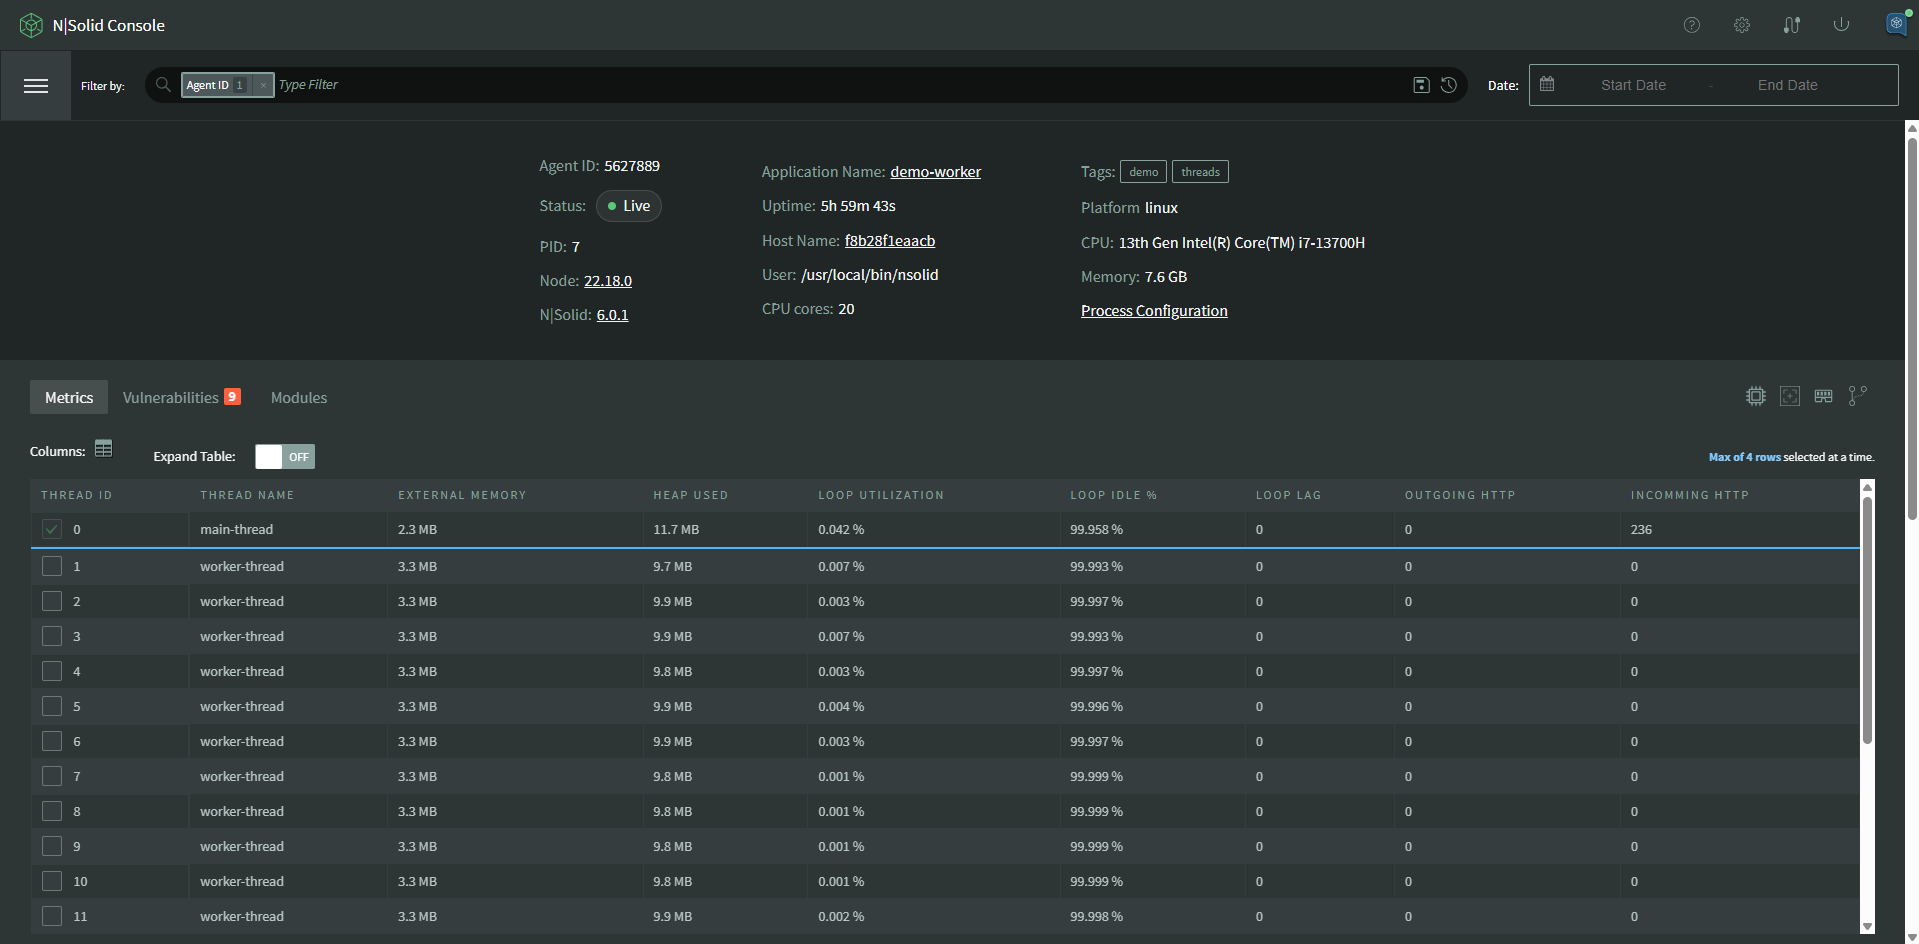Open the demo-worker application link
Image resolution: width=1919 pixels, height=944 pixels.
[x=934, y=171]
